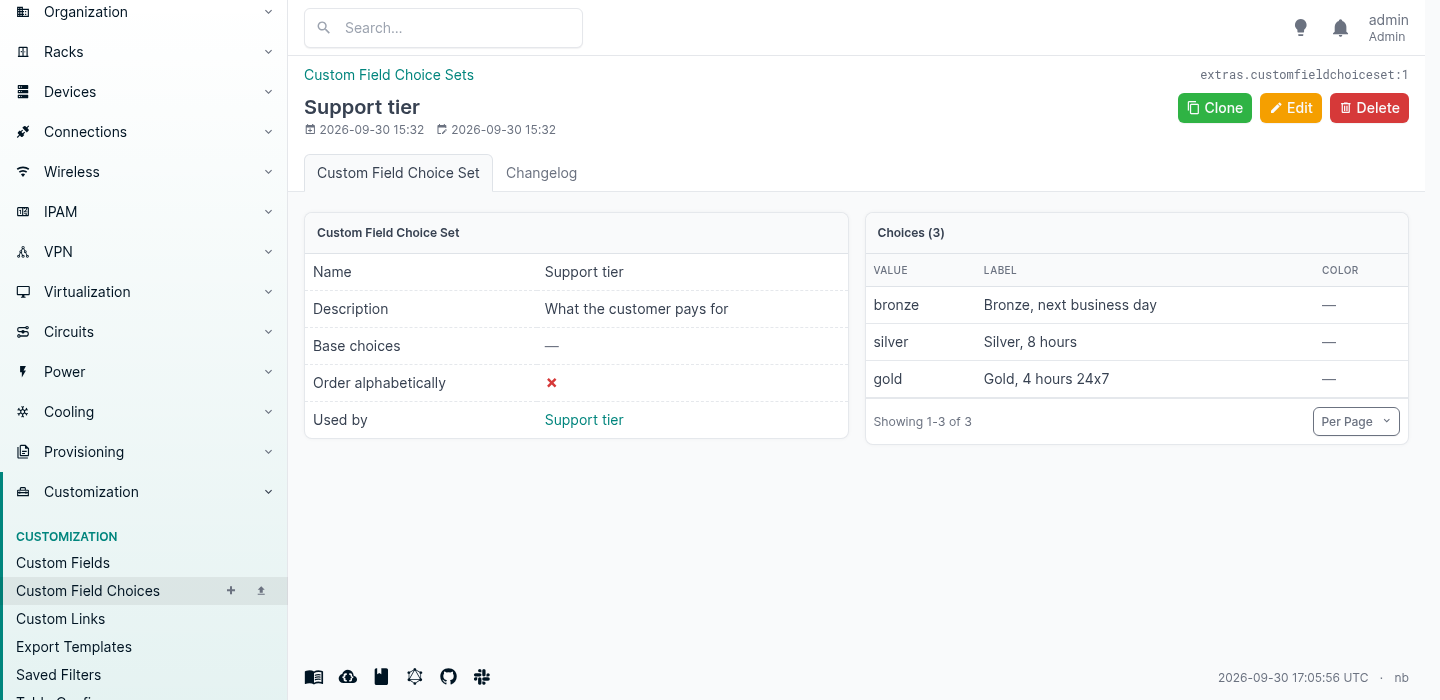Expand the Connections menu chevron
The image size is (1440, 700).
(x=268, y=132)
